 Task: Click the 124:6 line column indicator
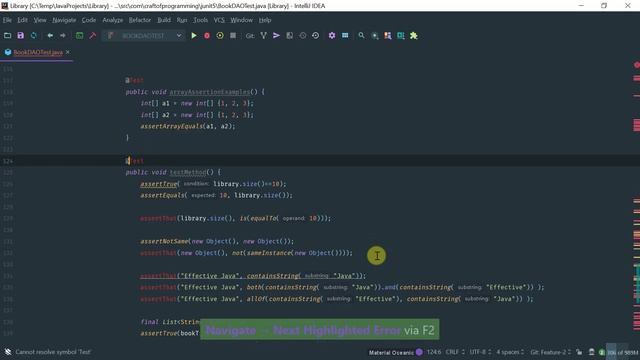pos(433,352)
